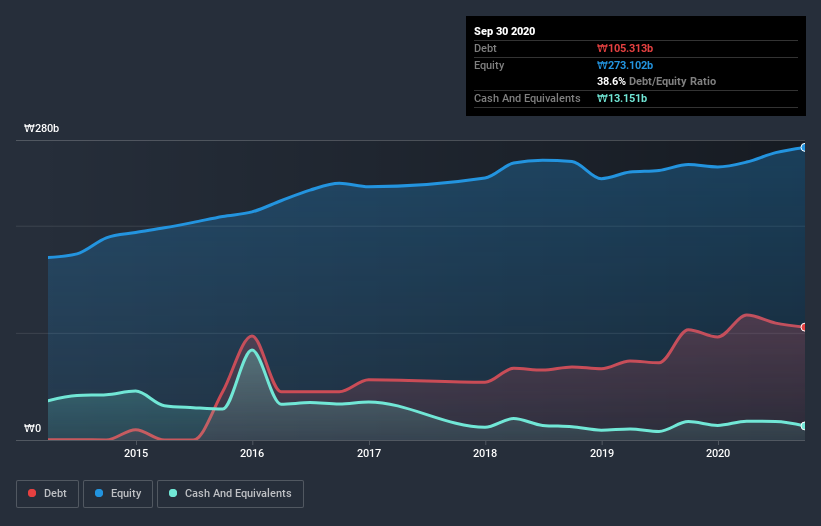Click the 2019 x-axis label
The width and height of the screenshot is (821, 526).
[602, 453]
